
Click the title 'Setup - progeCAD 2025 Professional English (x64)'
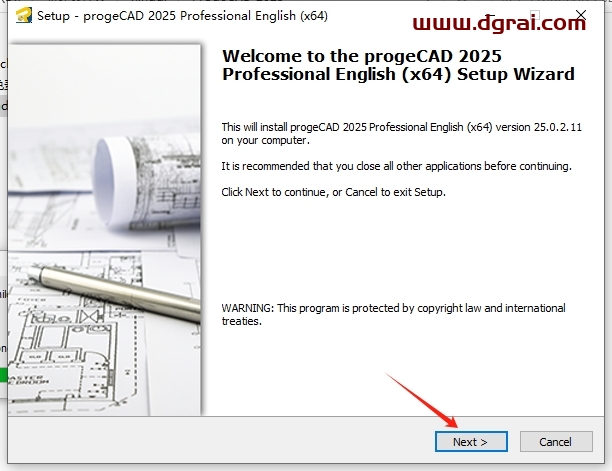pyautogui.click(x=182, y=16)
